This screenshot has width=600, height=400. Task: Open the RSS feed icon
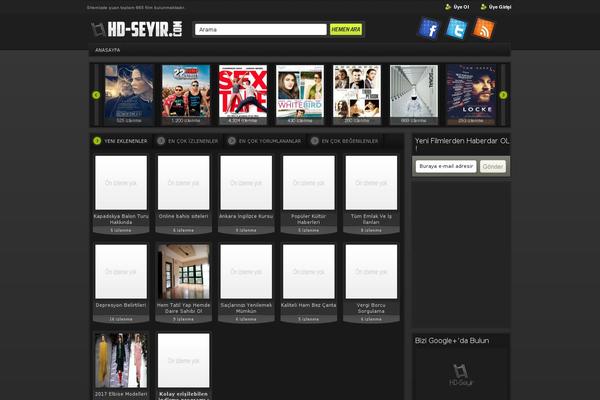coord(483,28)
